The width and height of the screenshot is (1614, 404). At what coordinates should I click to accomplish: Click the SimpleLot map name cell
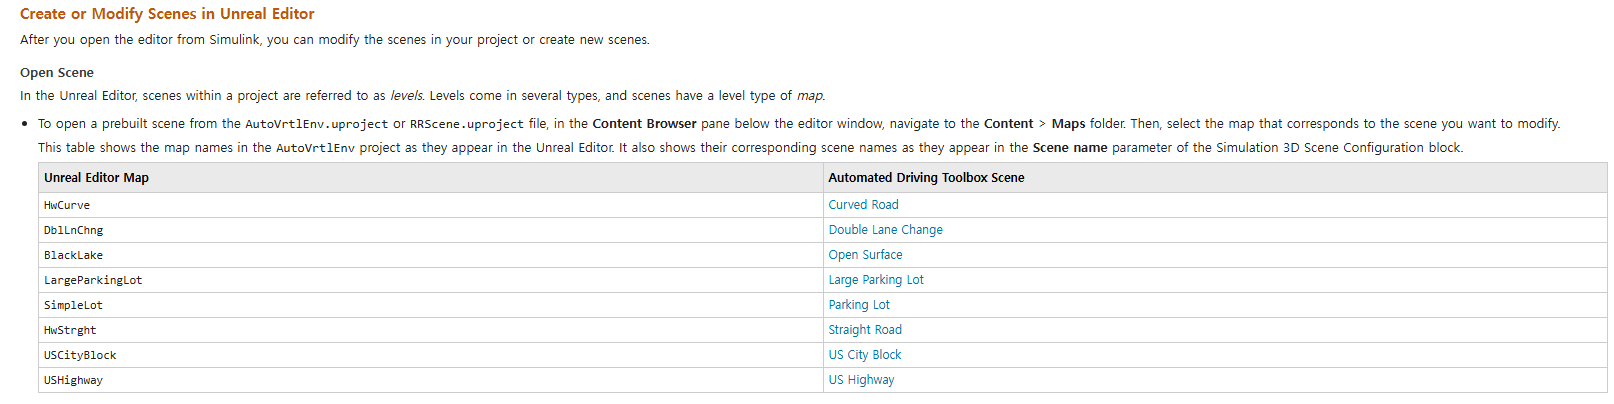(431, 305)
